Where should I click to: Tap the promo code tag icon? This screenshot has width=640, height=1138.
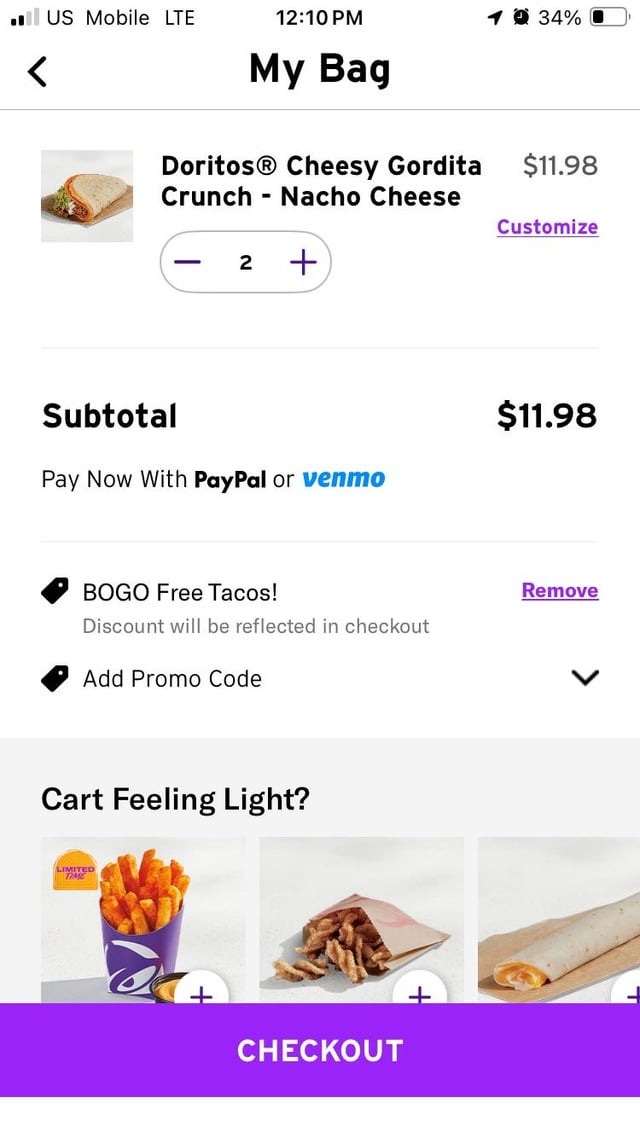(55, 679)
